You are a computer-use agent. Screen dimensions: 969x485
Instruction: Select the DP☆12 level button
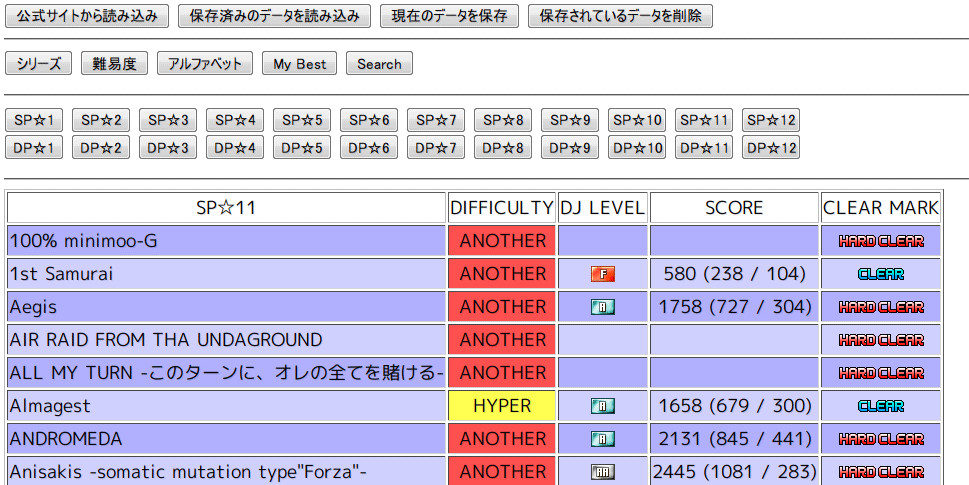(771, 147)
